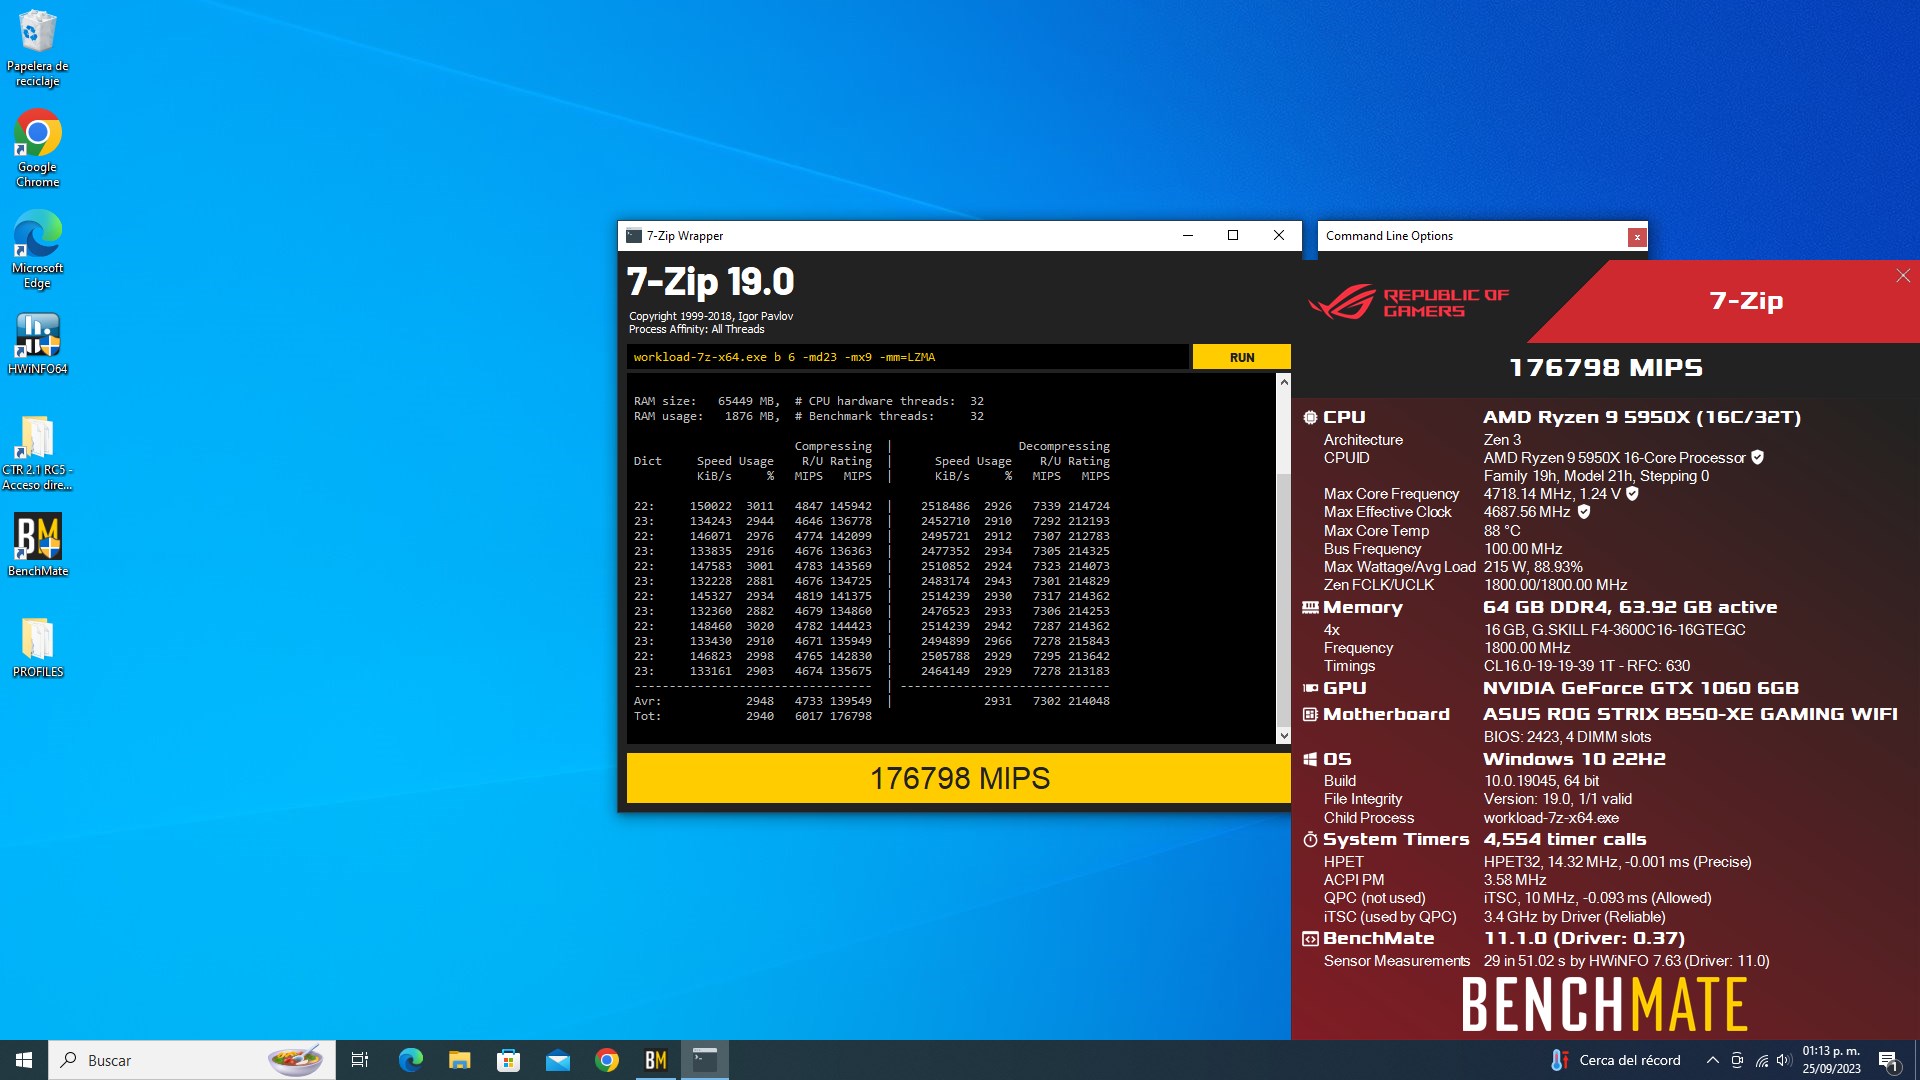Screen dimensions: 1920x1080
Task: Click the Sensor Measurements HWiNFO value
Action: pos(1626,960)
